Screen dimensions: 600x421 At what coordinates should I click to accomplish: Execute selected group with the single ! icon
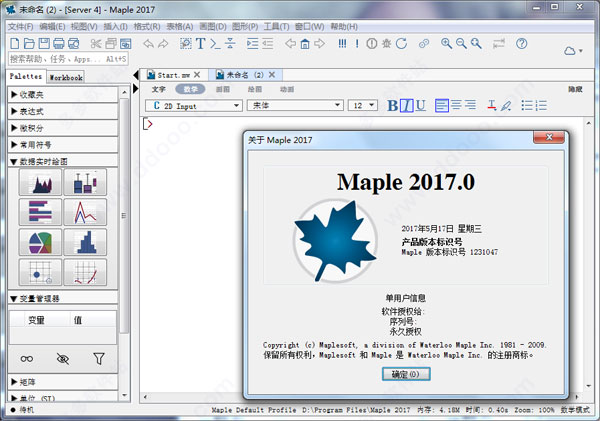tap(357, 44)
